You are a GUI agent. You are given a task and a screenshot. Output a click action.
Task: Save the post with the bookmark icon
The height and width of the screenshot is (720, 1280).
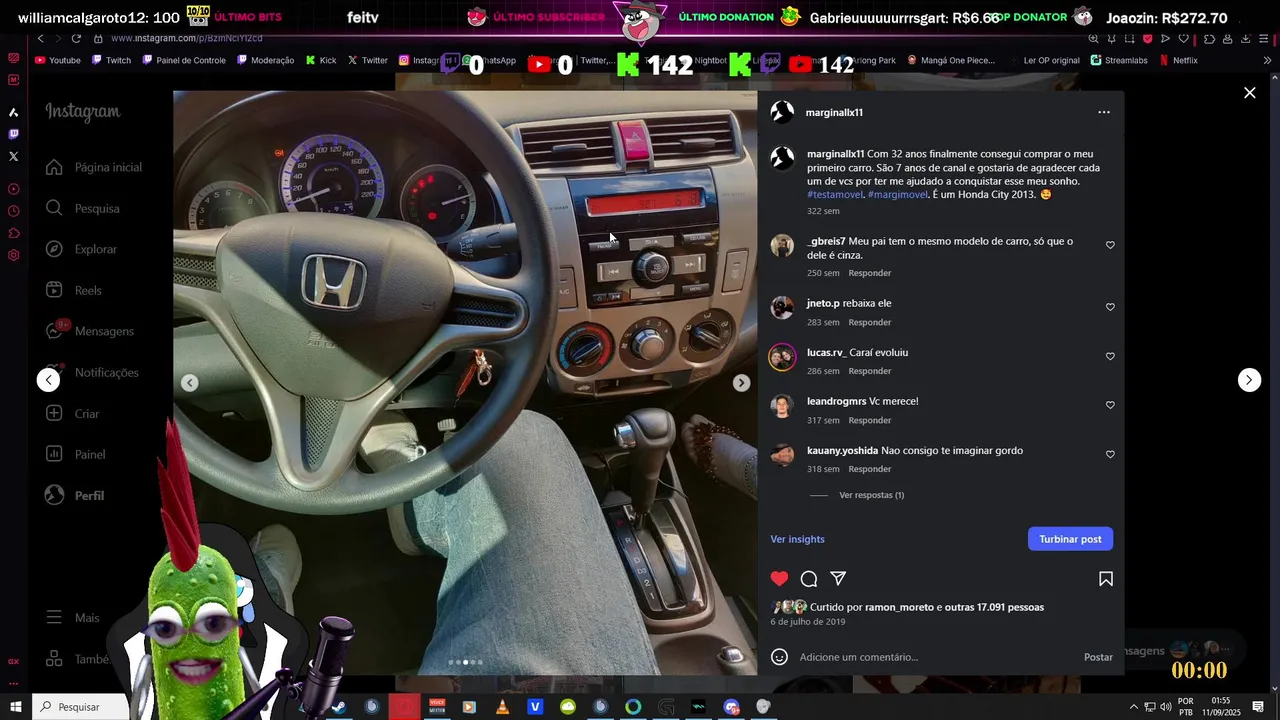pyautogui.click(x=1106, y=579)
